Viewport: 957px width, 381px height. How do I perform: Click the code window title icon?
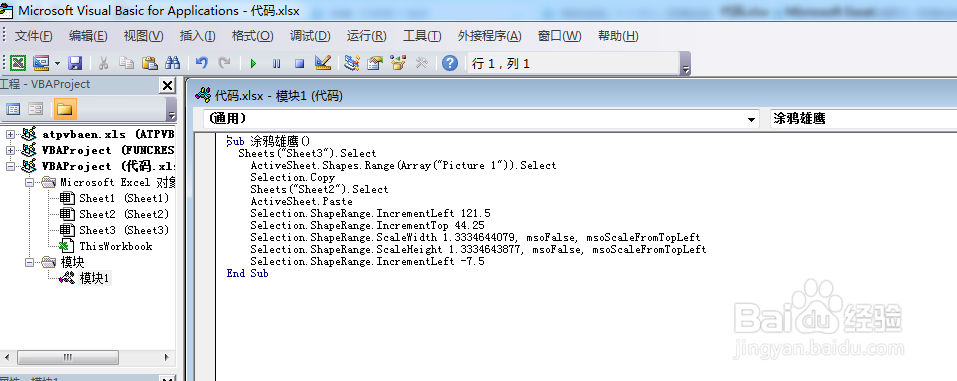tap(203, 95)
